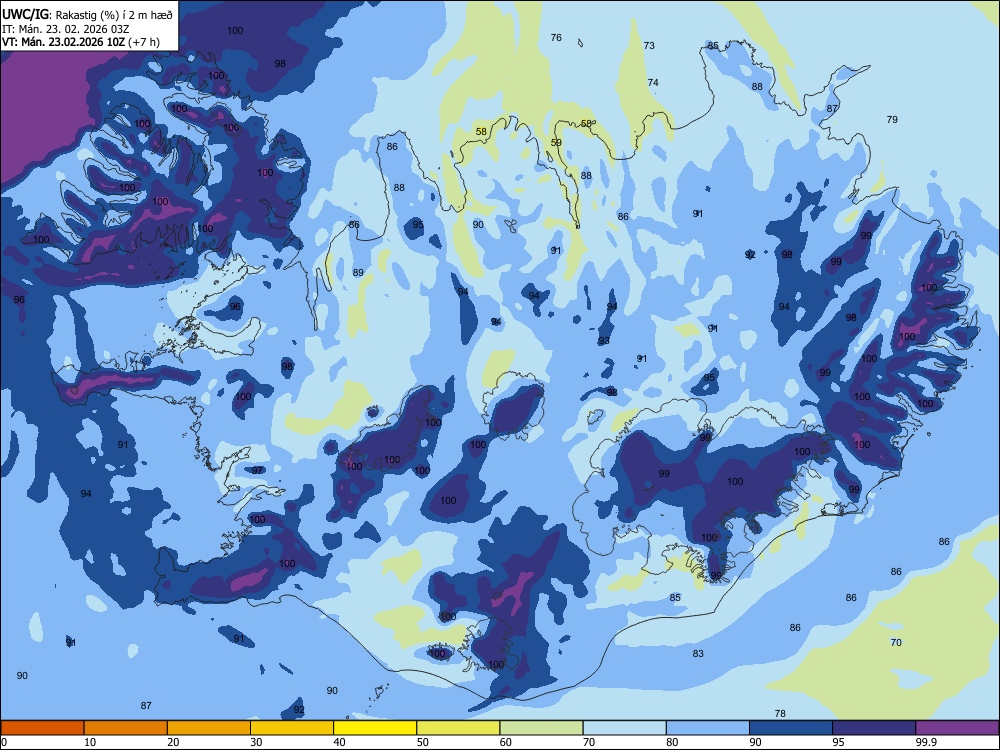The width and height of the screenshot is (1000, 750).
Task: Click the map humidity value '97'
Action: click(257, 470)
